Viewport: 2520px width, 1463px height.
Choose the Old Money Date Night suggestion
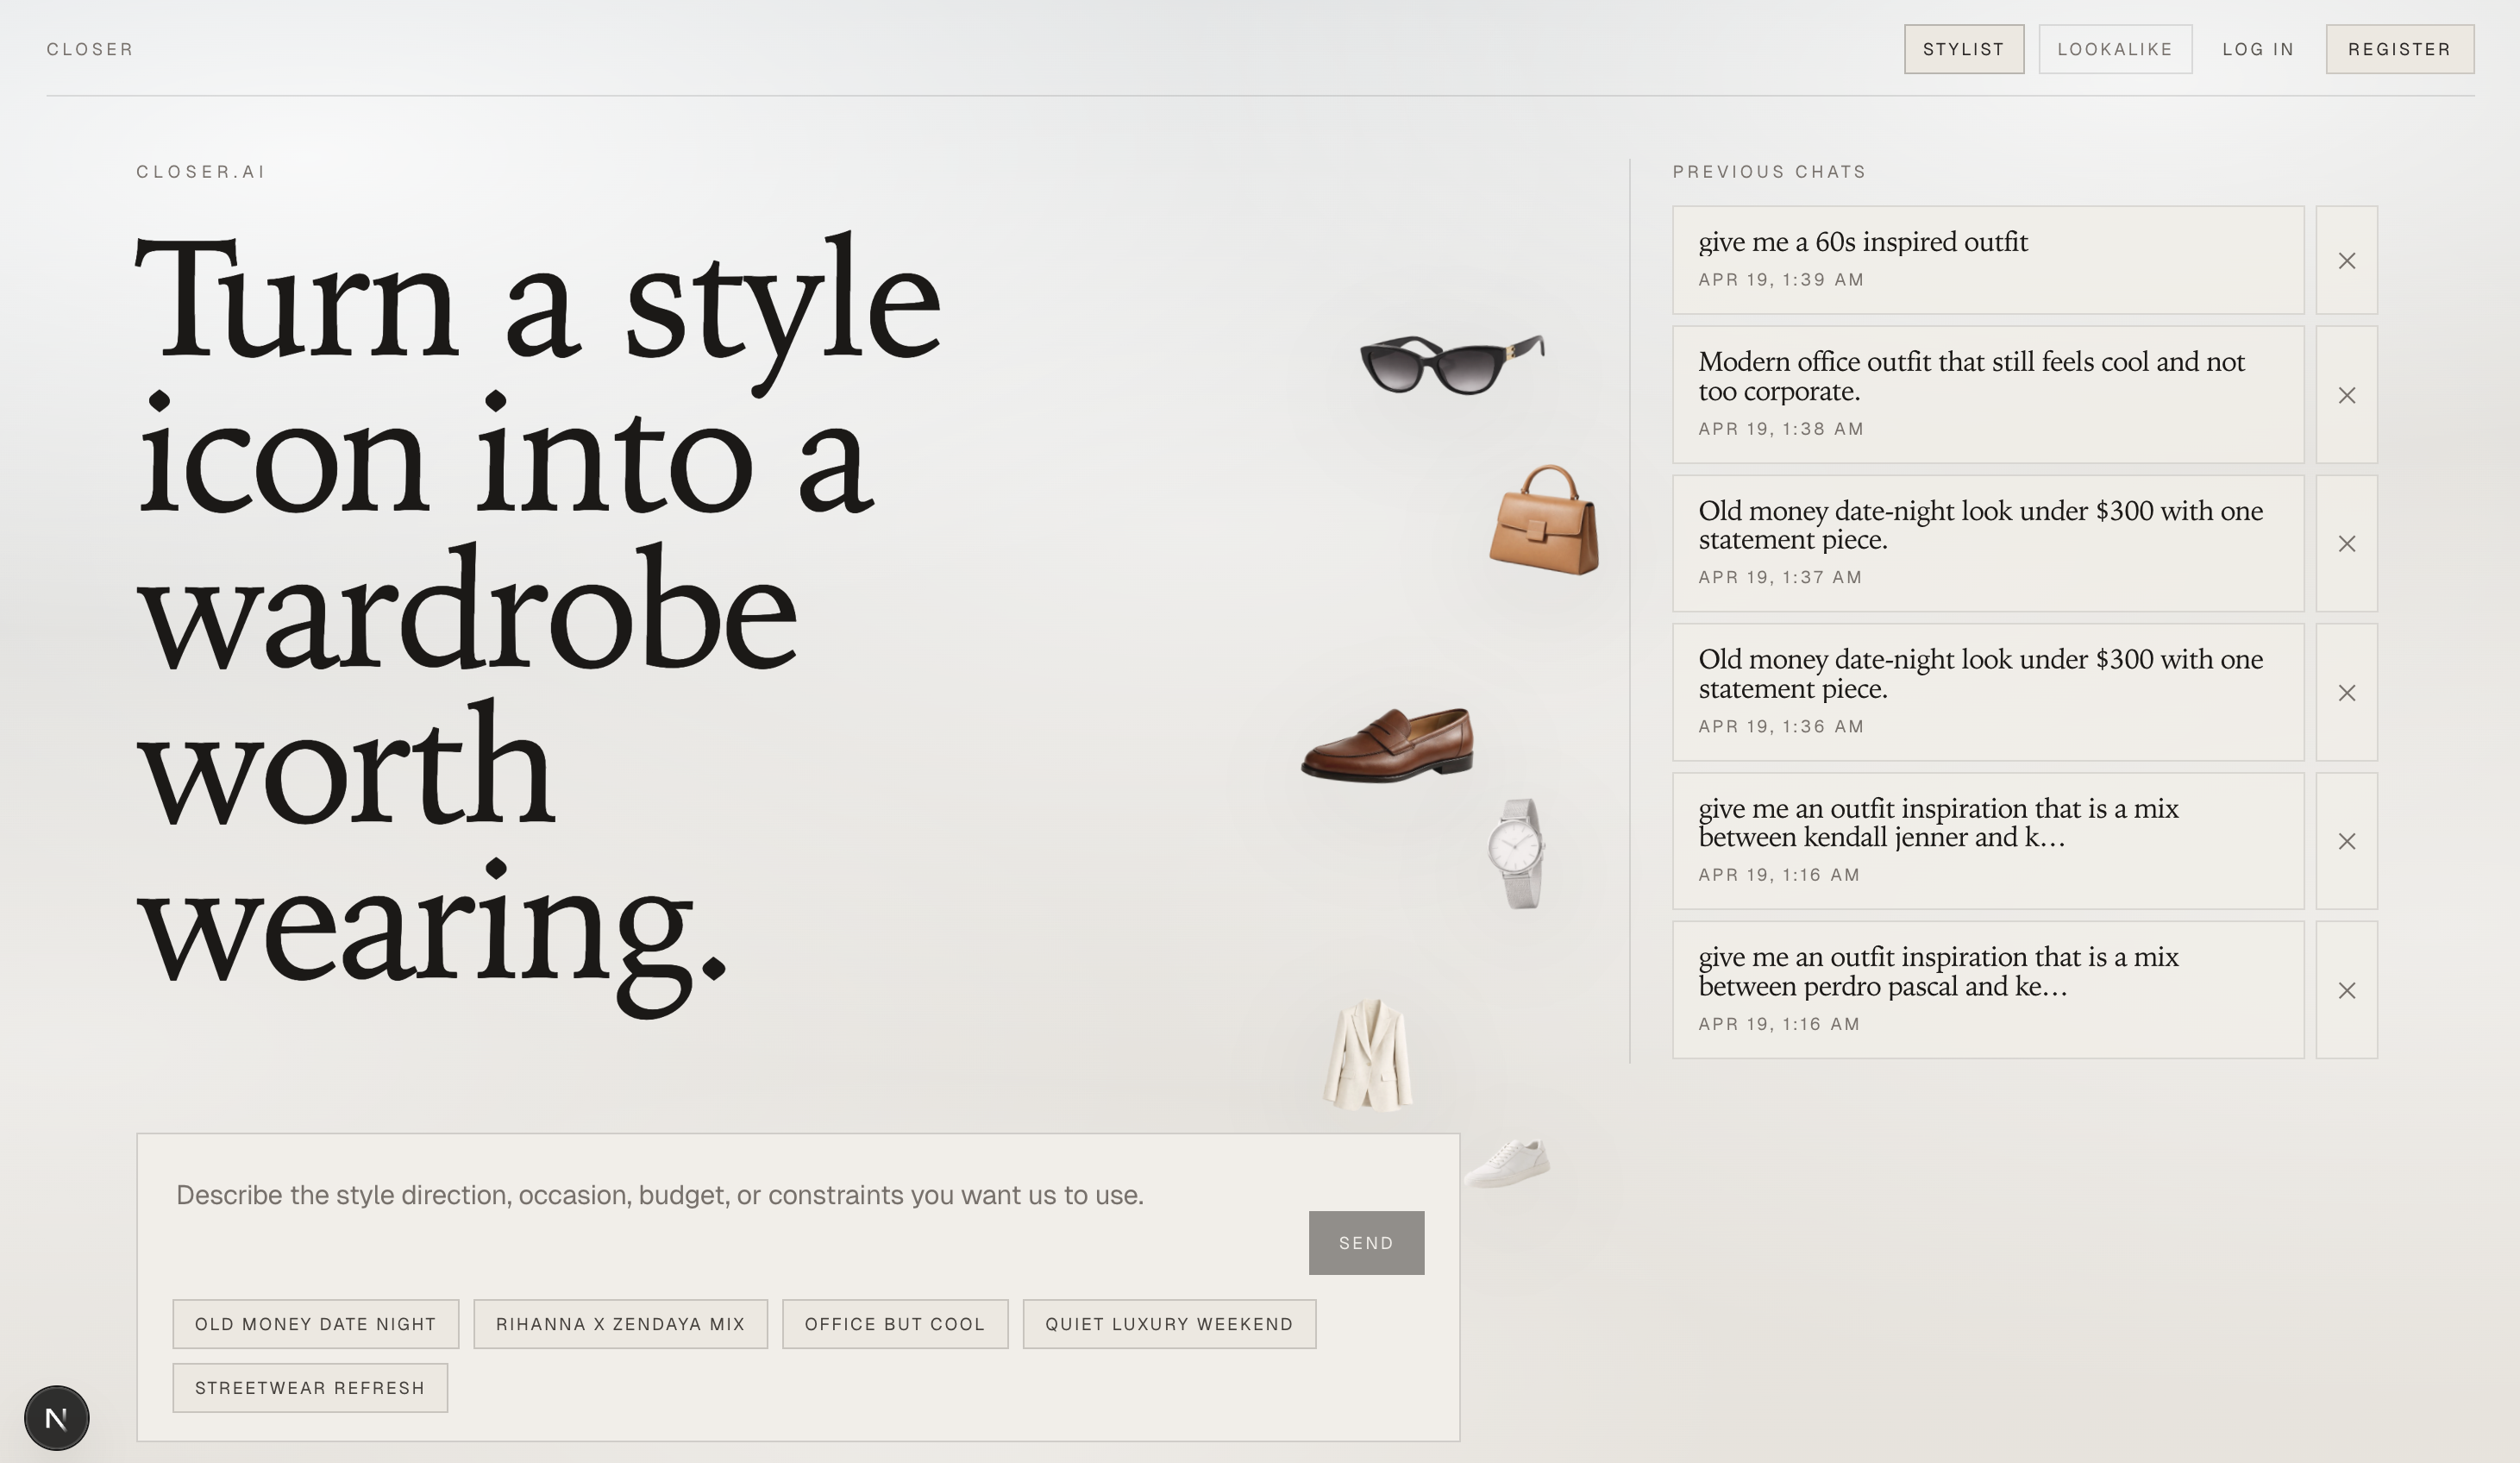315,1324
